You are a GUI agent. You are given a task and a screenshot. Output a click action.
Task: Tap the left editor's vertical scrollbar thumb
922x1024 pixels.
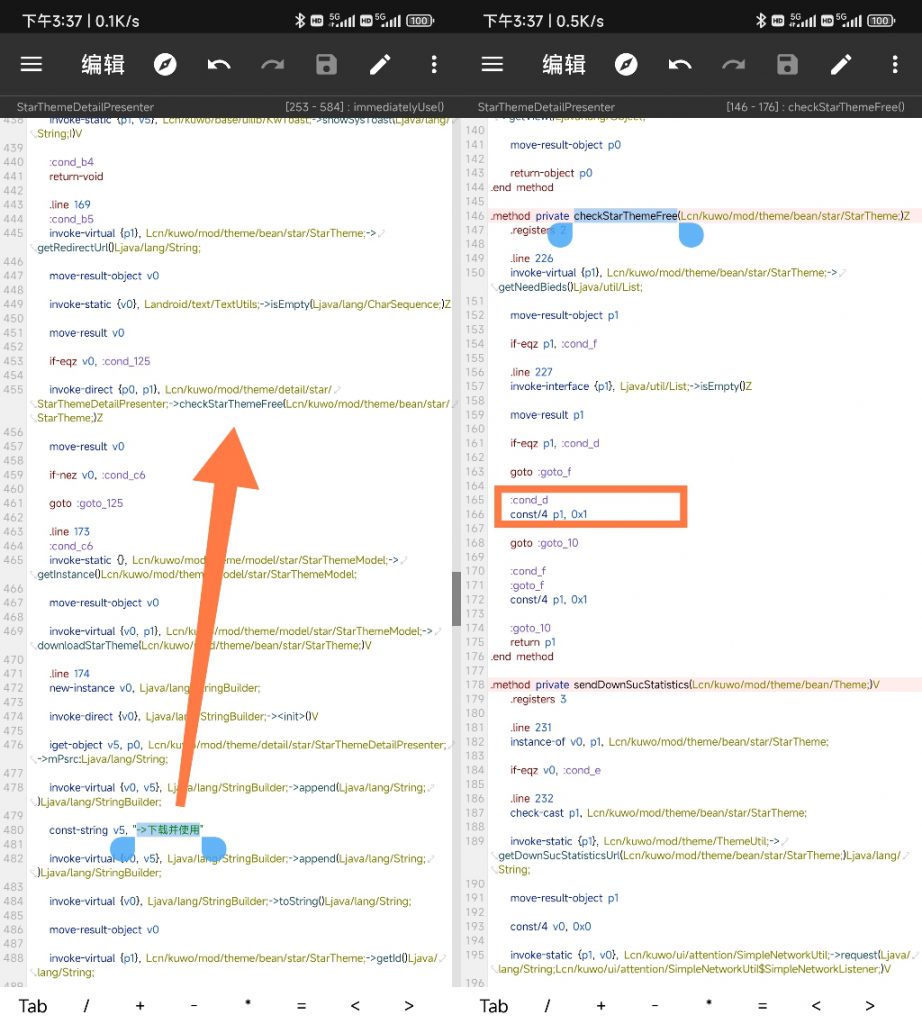click(456, 598)
